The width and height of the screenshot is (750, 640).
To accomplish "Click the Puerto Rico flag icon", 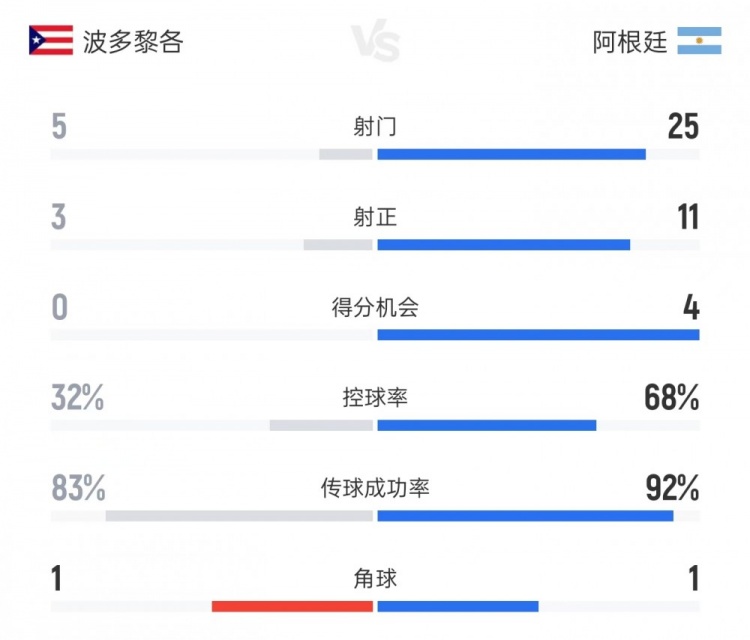I will pyautogui.click(x=51, y=41).
